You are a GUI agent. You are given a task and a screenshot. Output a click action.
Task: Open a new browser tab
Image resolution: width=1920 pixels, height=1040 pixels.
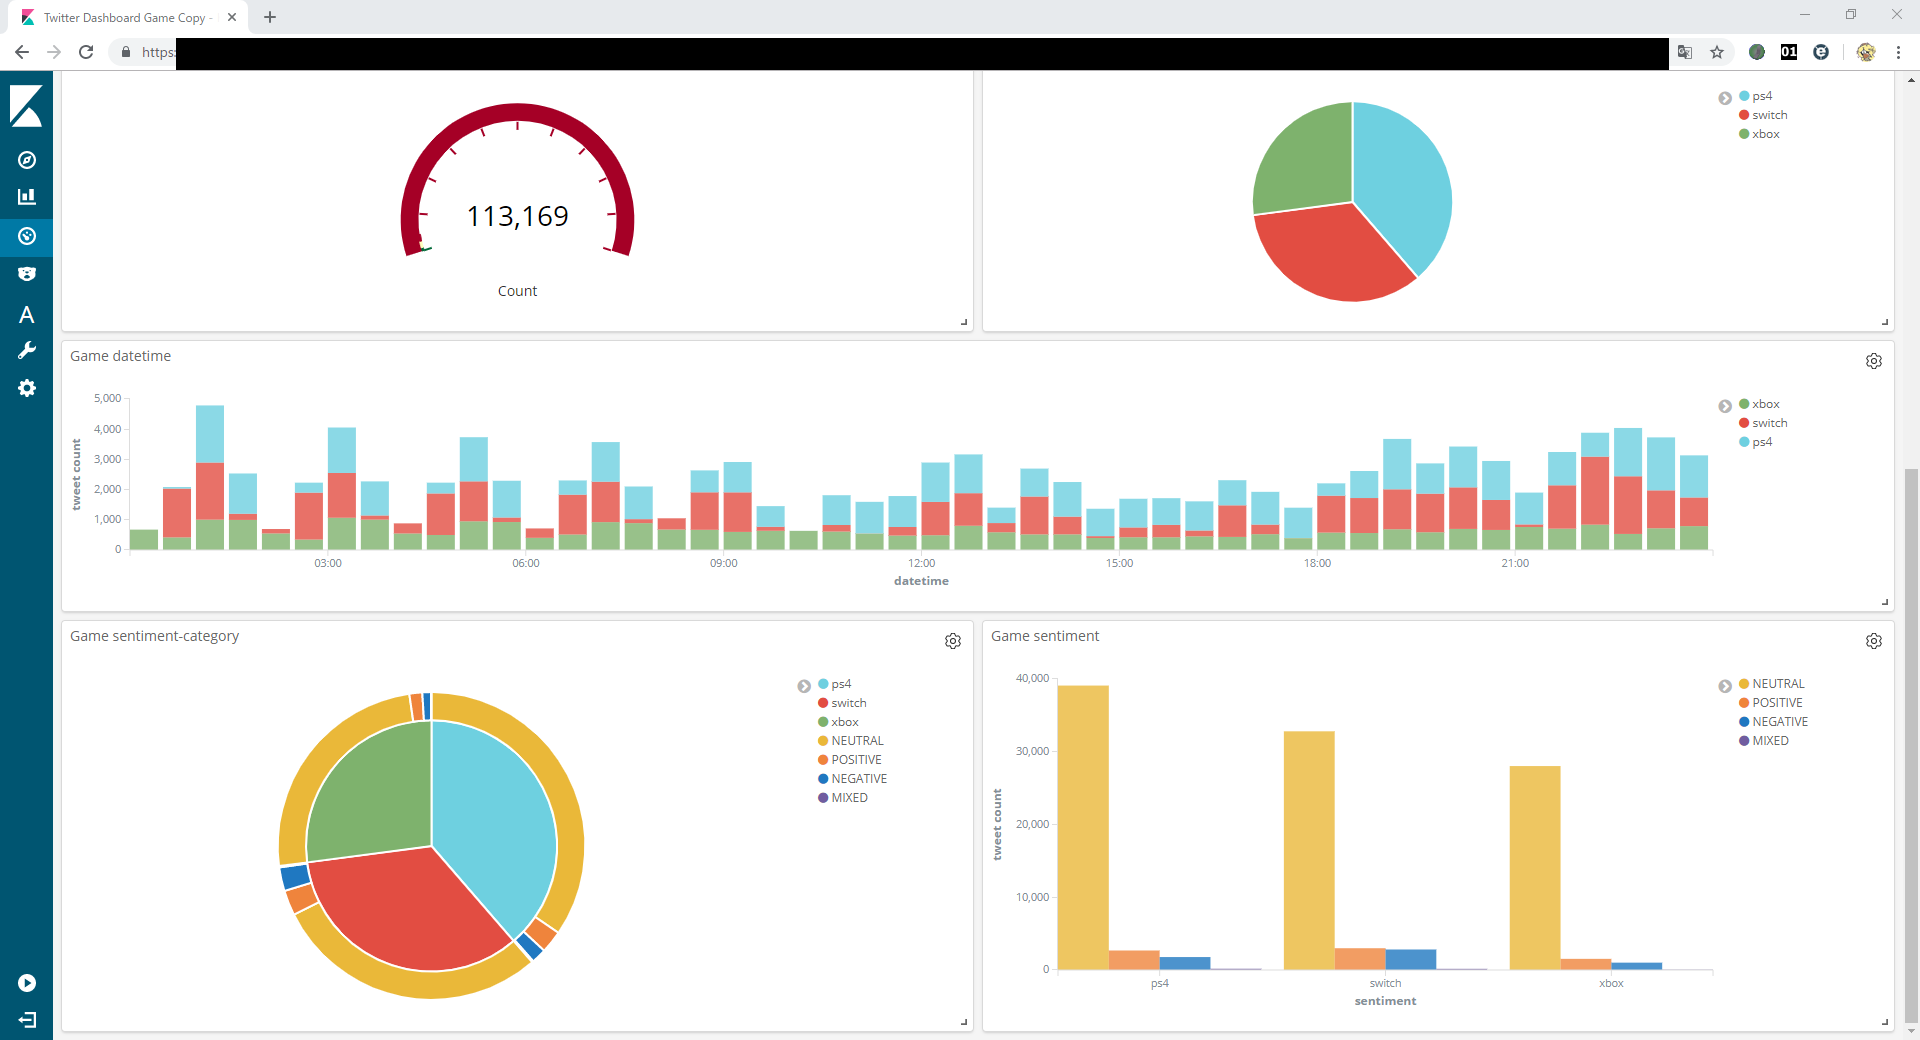270,17
